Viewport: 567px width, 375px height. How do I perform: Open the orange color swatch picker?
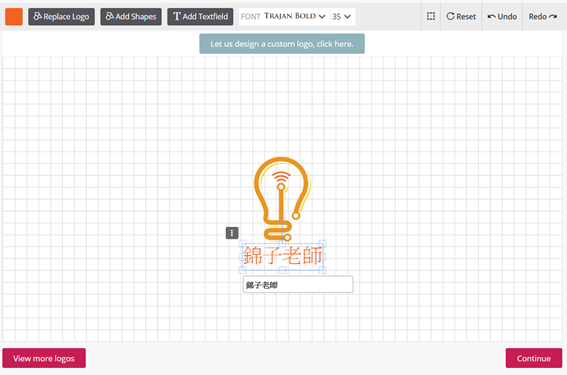coord(14,17)
